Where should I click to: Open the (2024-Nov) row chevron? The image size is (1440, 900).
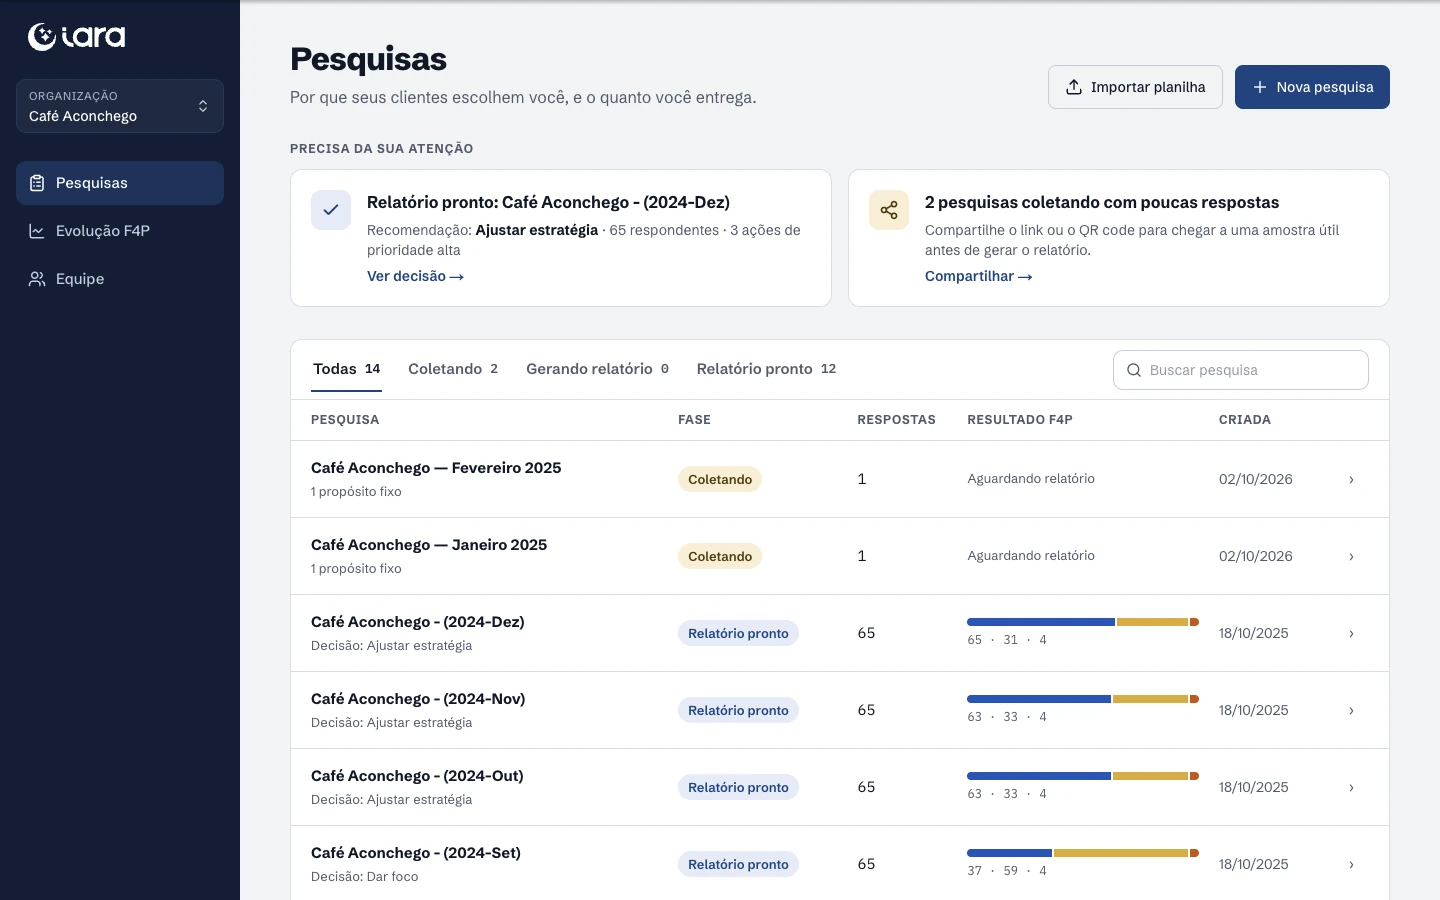(1351, 711)
